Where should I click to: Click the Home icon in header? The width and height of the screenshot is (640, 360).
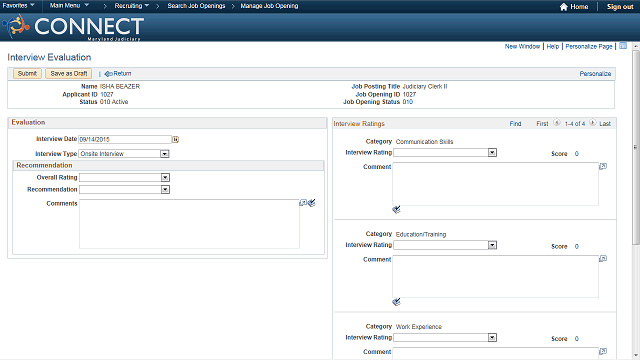564,7
